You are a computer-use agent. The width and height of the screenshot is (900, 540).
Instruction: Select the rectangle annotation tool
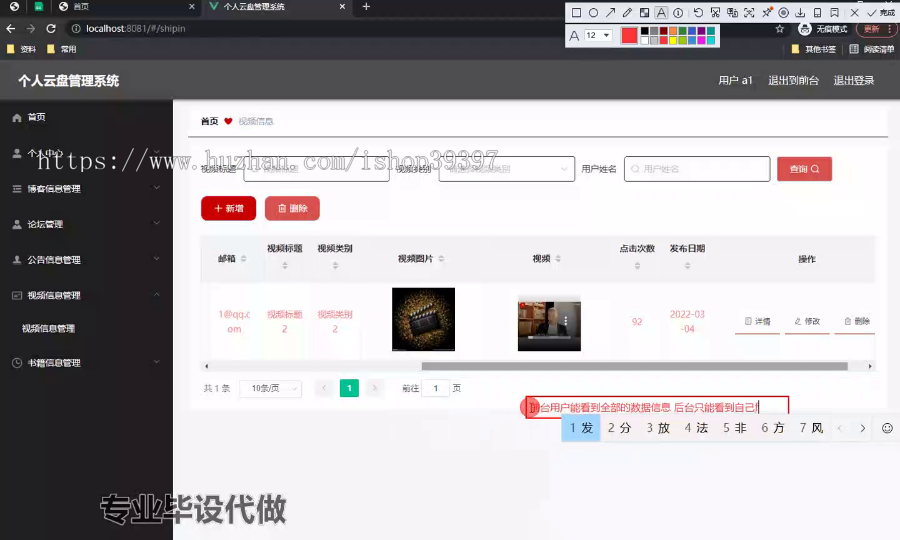(576, 13)
